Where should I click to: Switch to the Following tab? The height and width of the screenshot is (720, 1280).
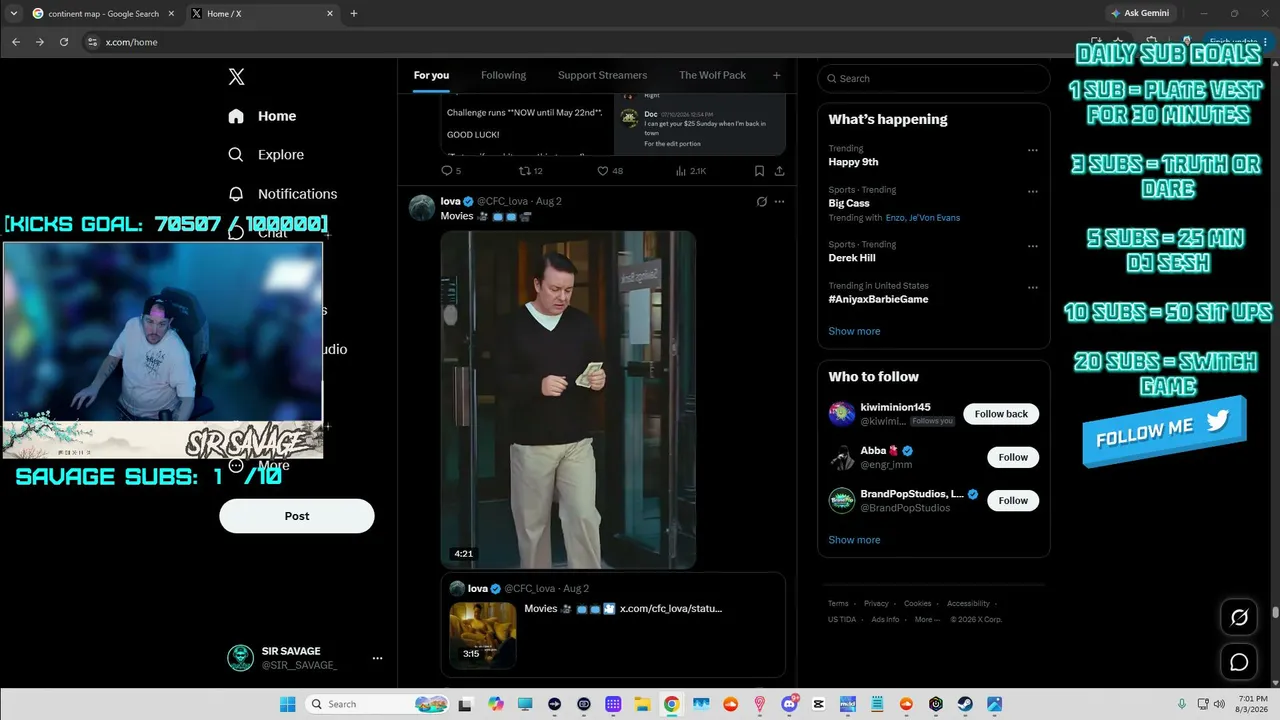pos(503,75)
